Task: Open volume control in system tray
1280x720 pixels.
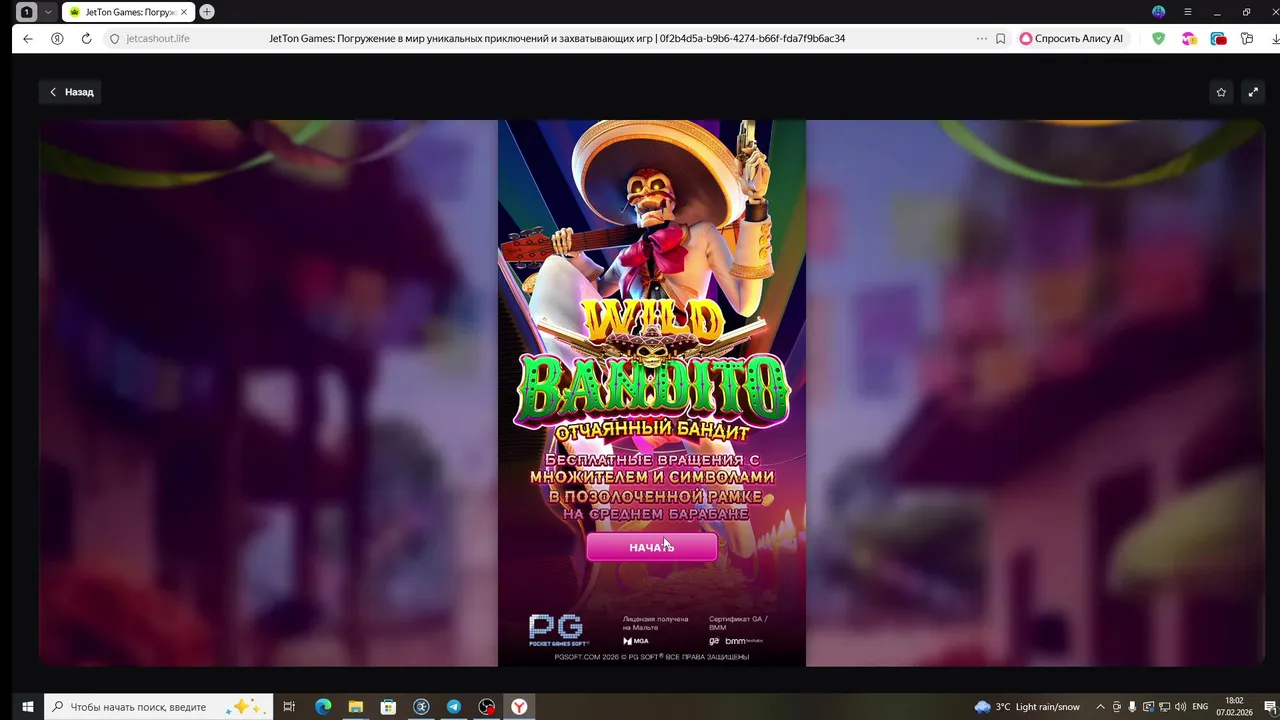Action: [x=1181, y=707]
